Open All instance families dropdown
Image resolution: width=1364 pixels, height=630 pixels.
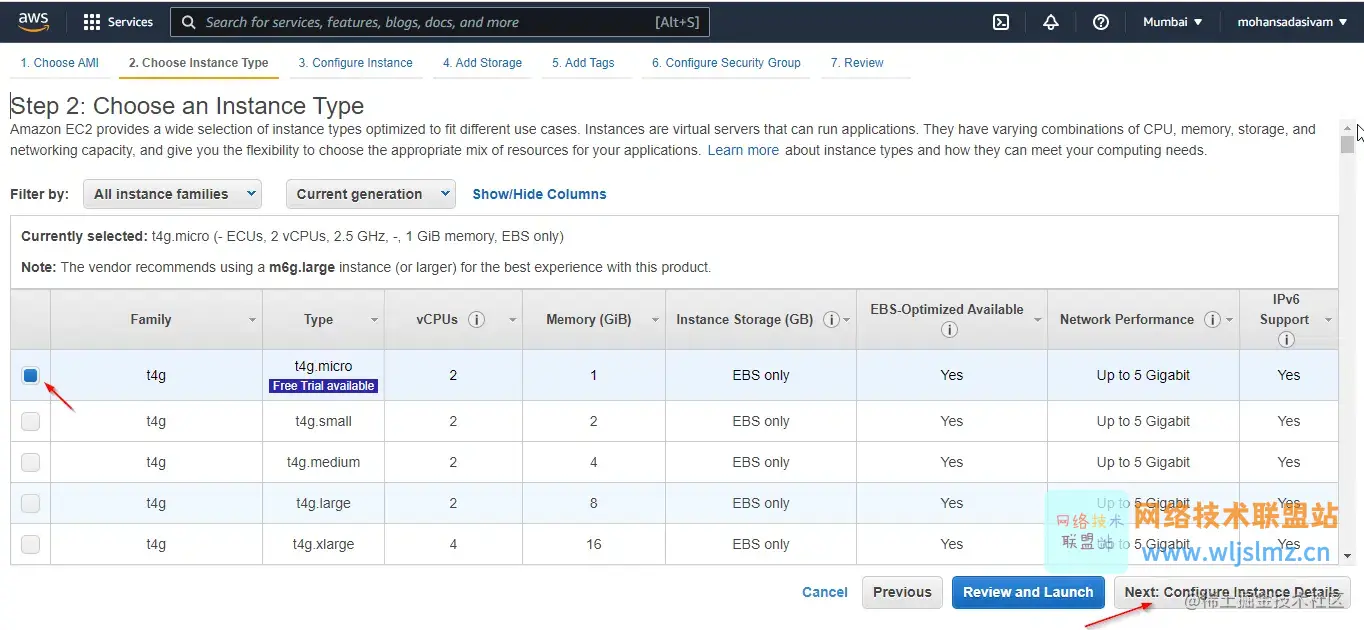coord(172,194)
